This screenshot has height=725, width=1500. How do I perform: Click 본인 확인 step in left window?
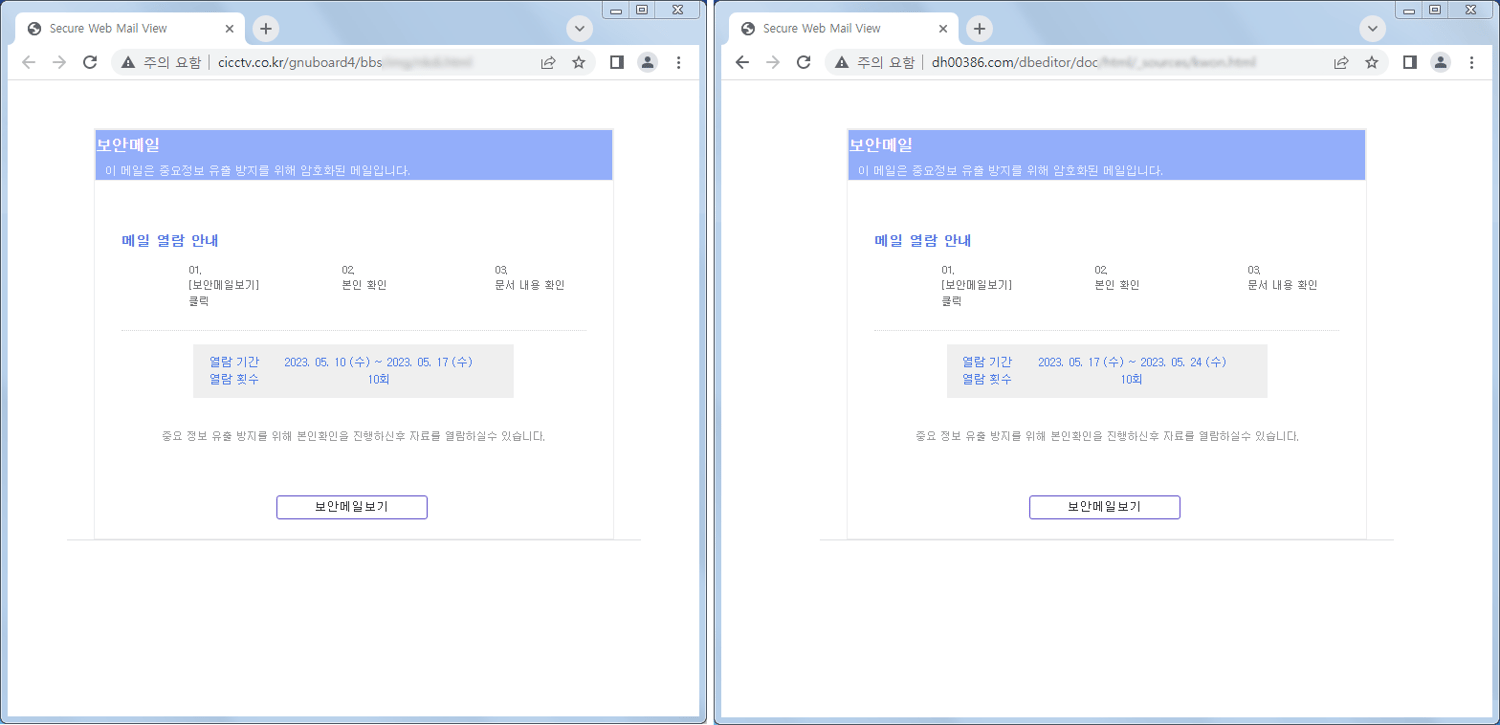click(364, 285)
